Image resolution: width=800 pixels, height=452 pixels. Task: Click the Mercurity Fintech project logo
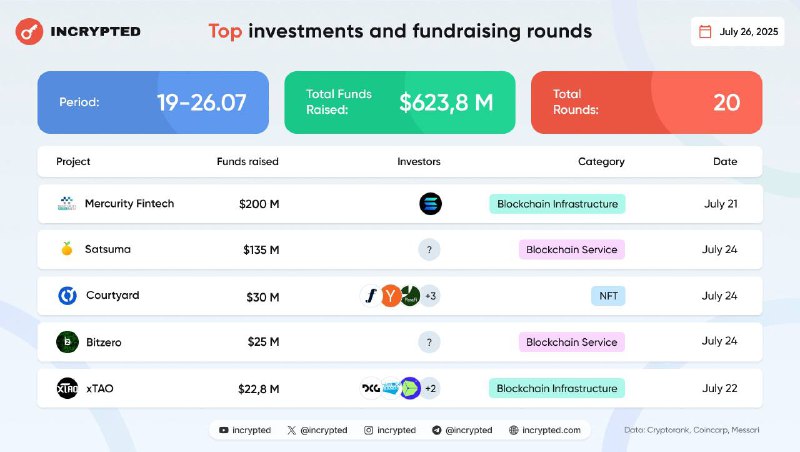[67, 204]
